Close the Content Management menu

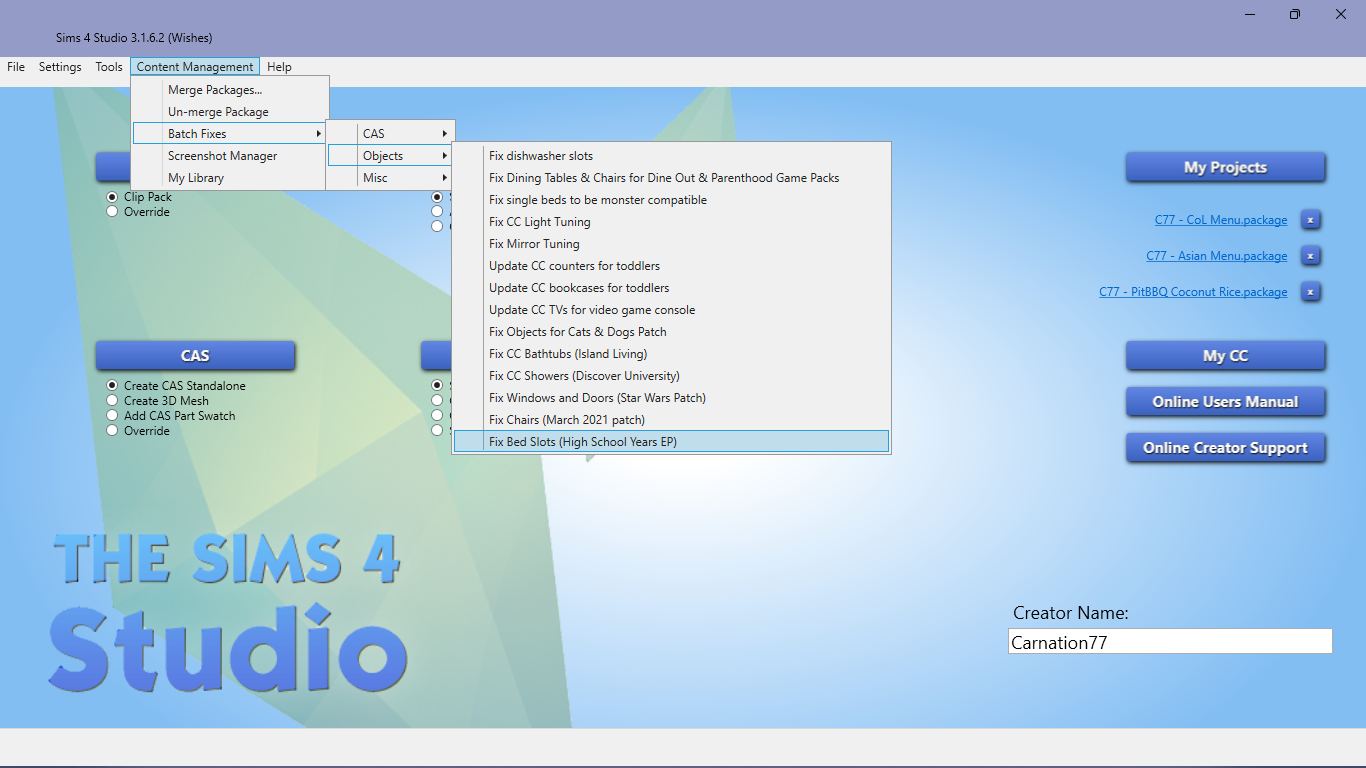tap(195, 67)
